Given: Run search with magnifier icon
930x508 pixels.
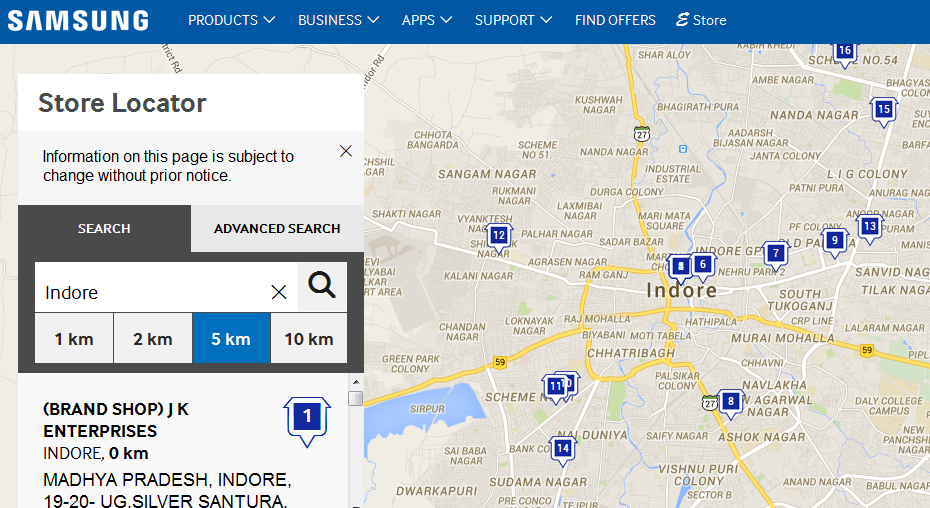Looking at the screenshot, I should tap(322, 287).
